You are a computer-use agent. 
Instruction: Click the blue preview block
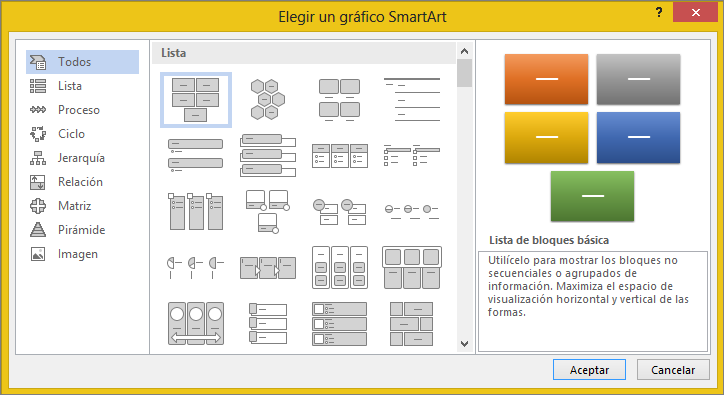(638, 137)
